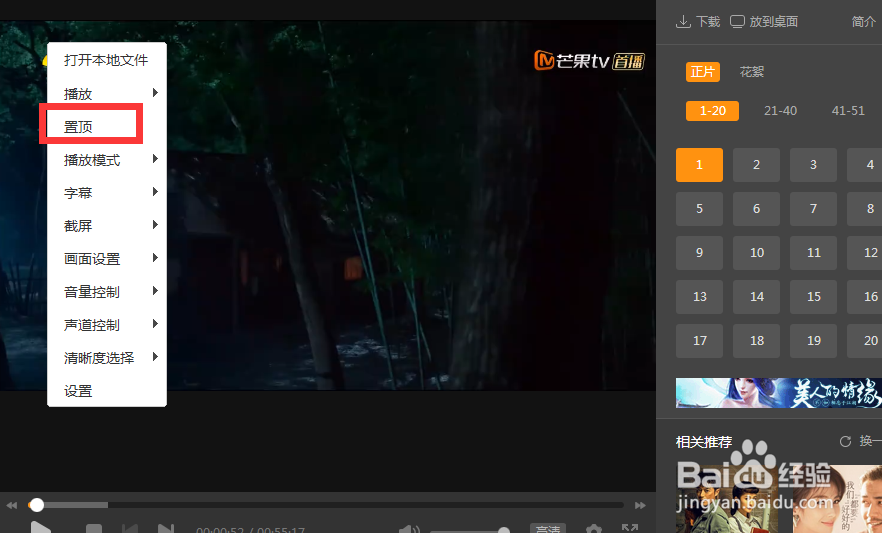Play episode 3
The height and width of the screenshot is (533, 882).
tap(813, 165)
